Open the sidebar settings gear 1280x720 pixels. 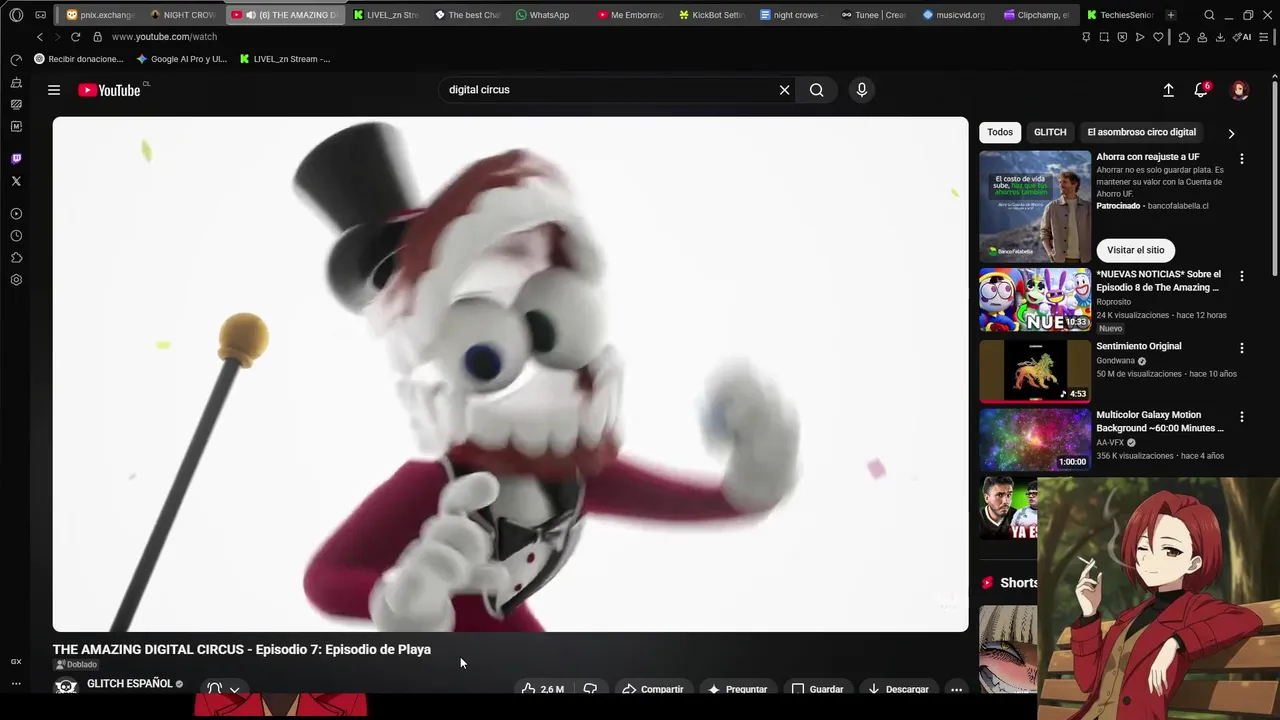[x=16, y=280]
